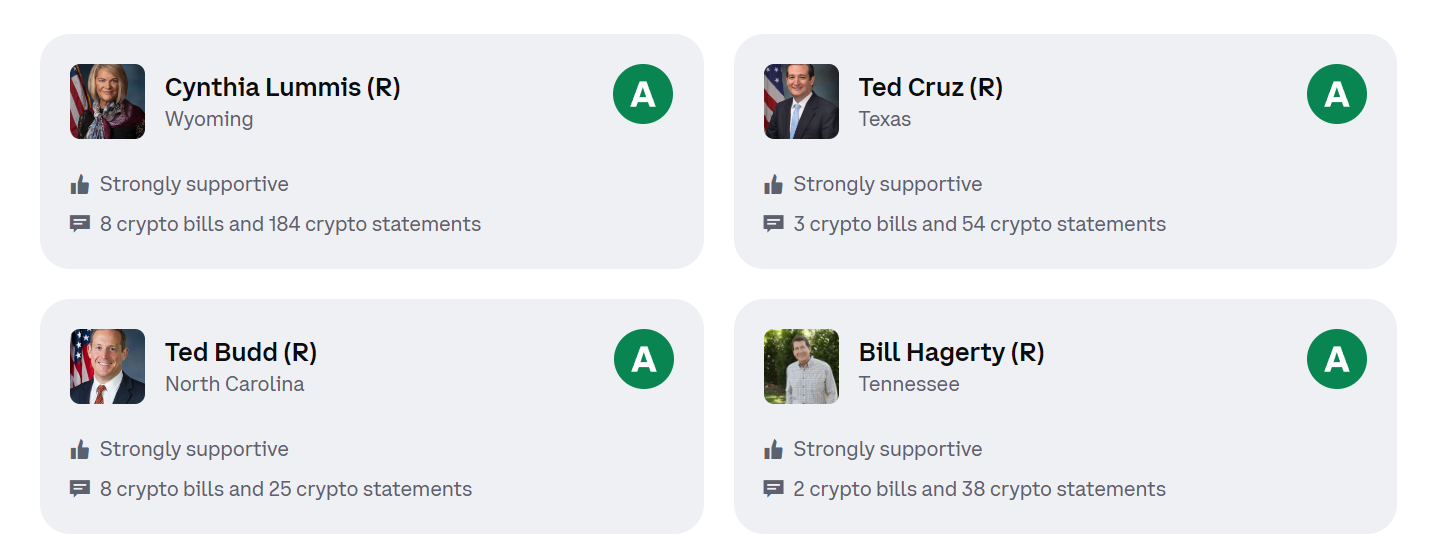The height and width of the screenshot is (553, 1429).
Task: Open Bill Hagerty's profile photo
Action: [x=801, y=366]
